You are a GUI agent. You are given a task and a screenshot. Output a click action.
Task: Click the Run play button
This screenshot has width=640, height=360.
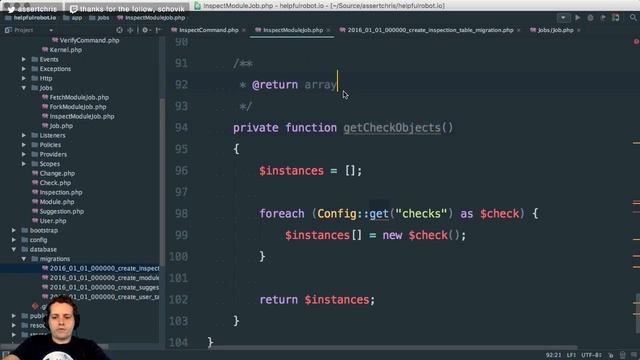coord(578,18)
